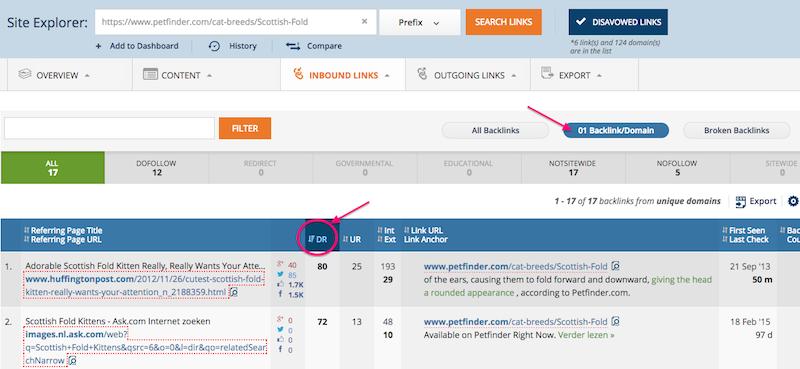
Task: Open the table settings gear
Action: (793, 201)
